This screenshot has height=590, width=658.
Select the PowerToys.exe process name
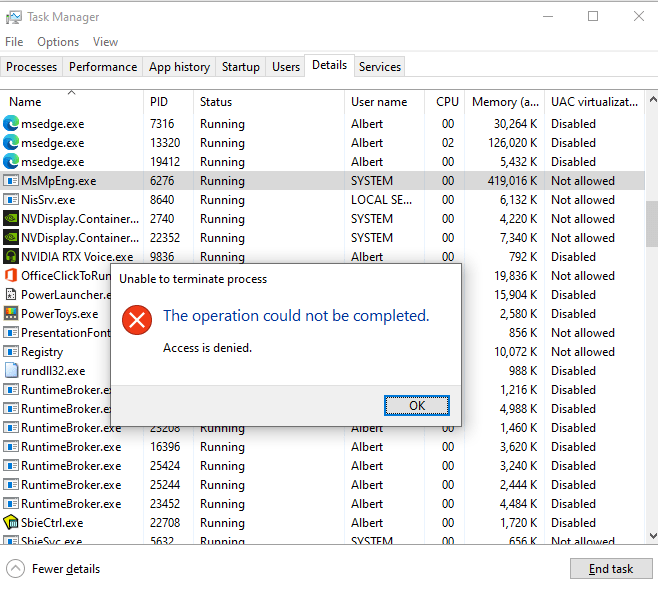[x=60, y=314]
